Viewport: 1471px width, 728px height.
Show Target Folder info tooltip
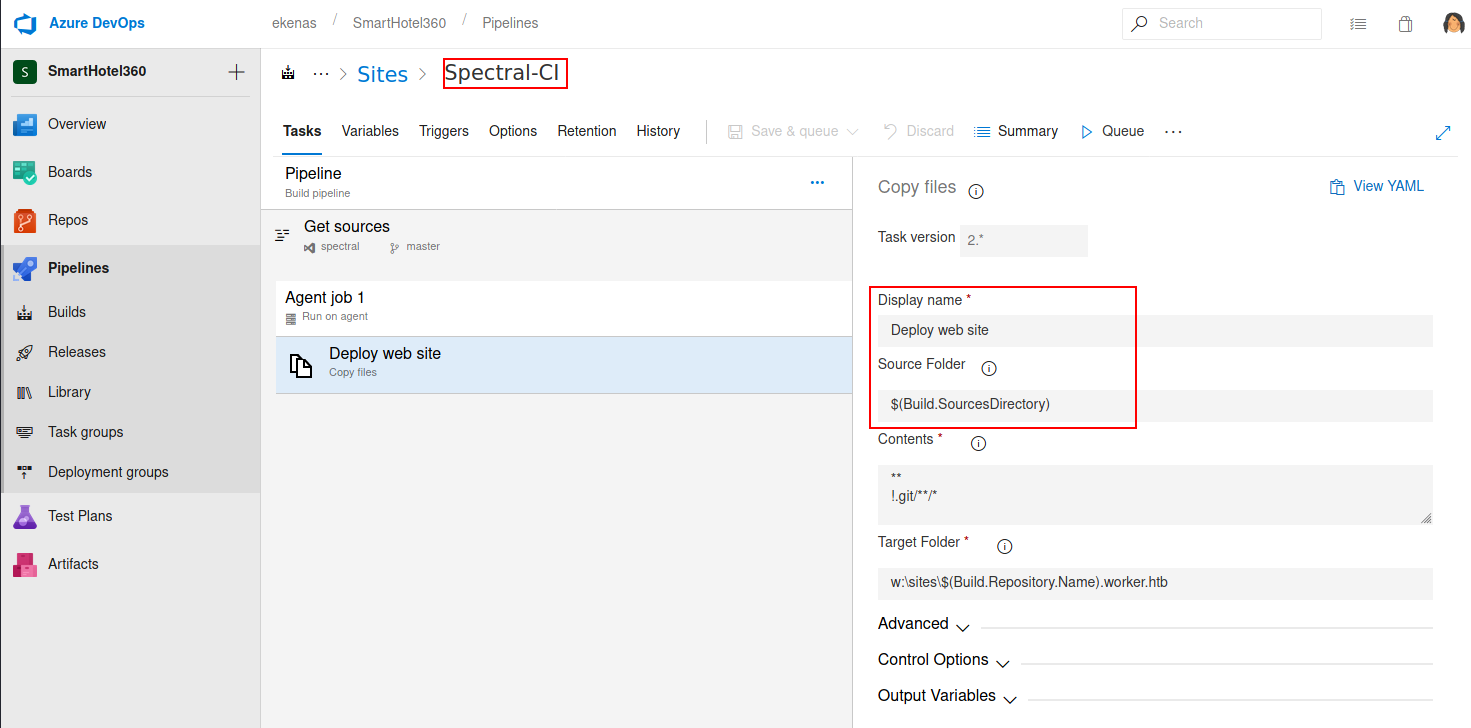click(x=1005, y=546)
